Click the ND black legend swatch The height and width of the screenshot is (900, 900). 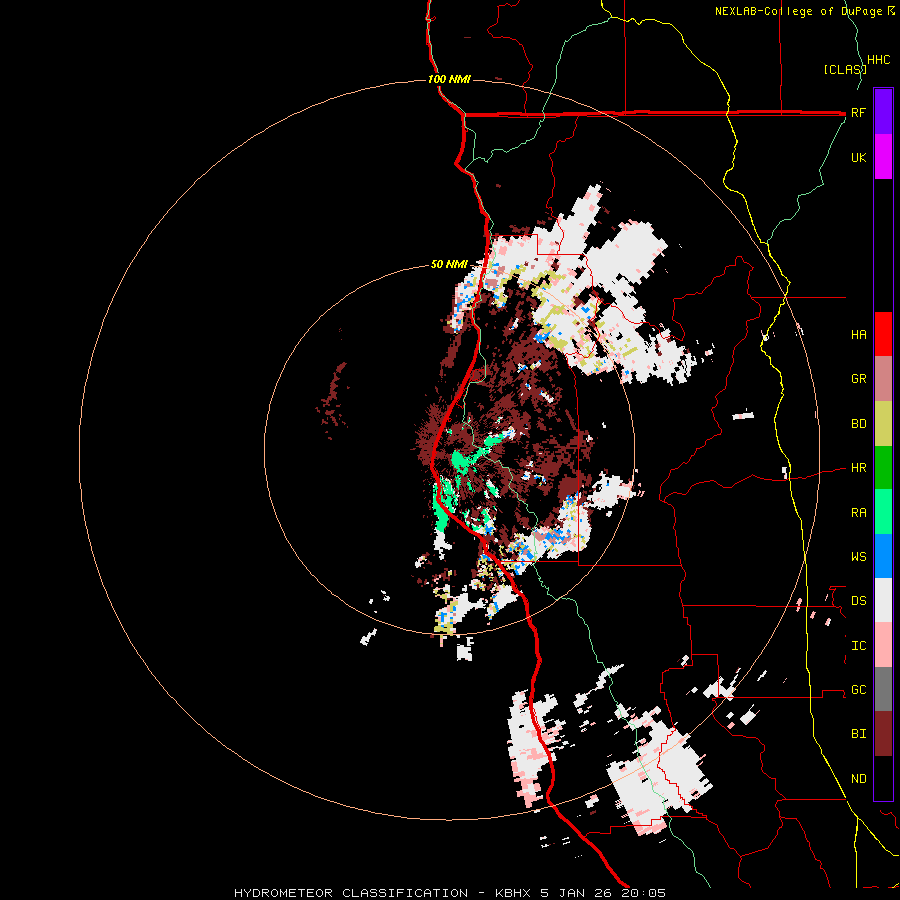pyautogui.click(x=883, y=778)
